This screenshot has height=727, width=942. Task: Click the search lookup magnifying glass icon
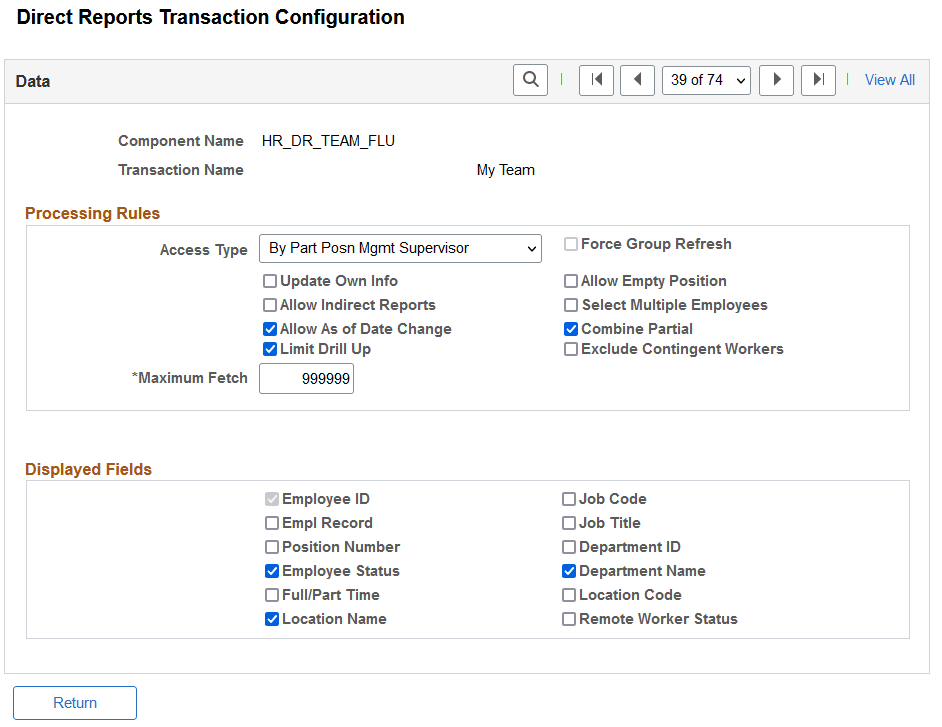point(530,79)
